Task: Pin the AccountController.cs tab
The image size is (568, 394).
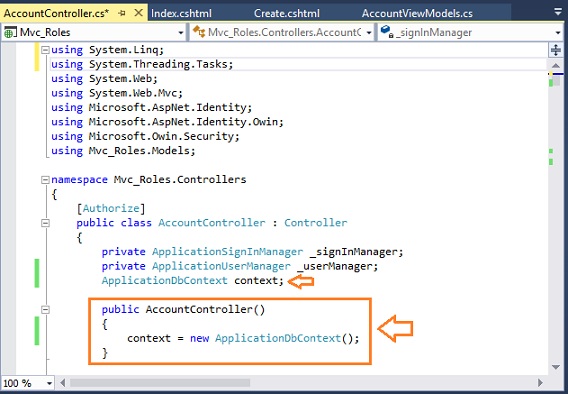Action: pyautogui.click(x=122, y=13)
